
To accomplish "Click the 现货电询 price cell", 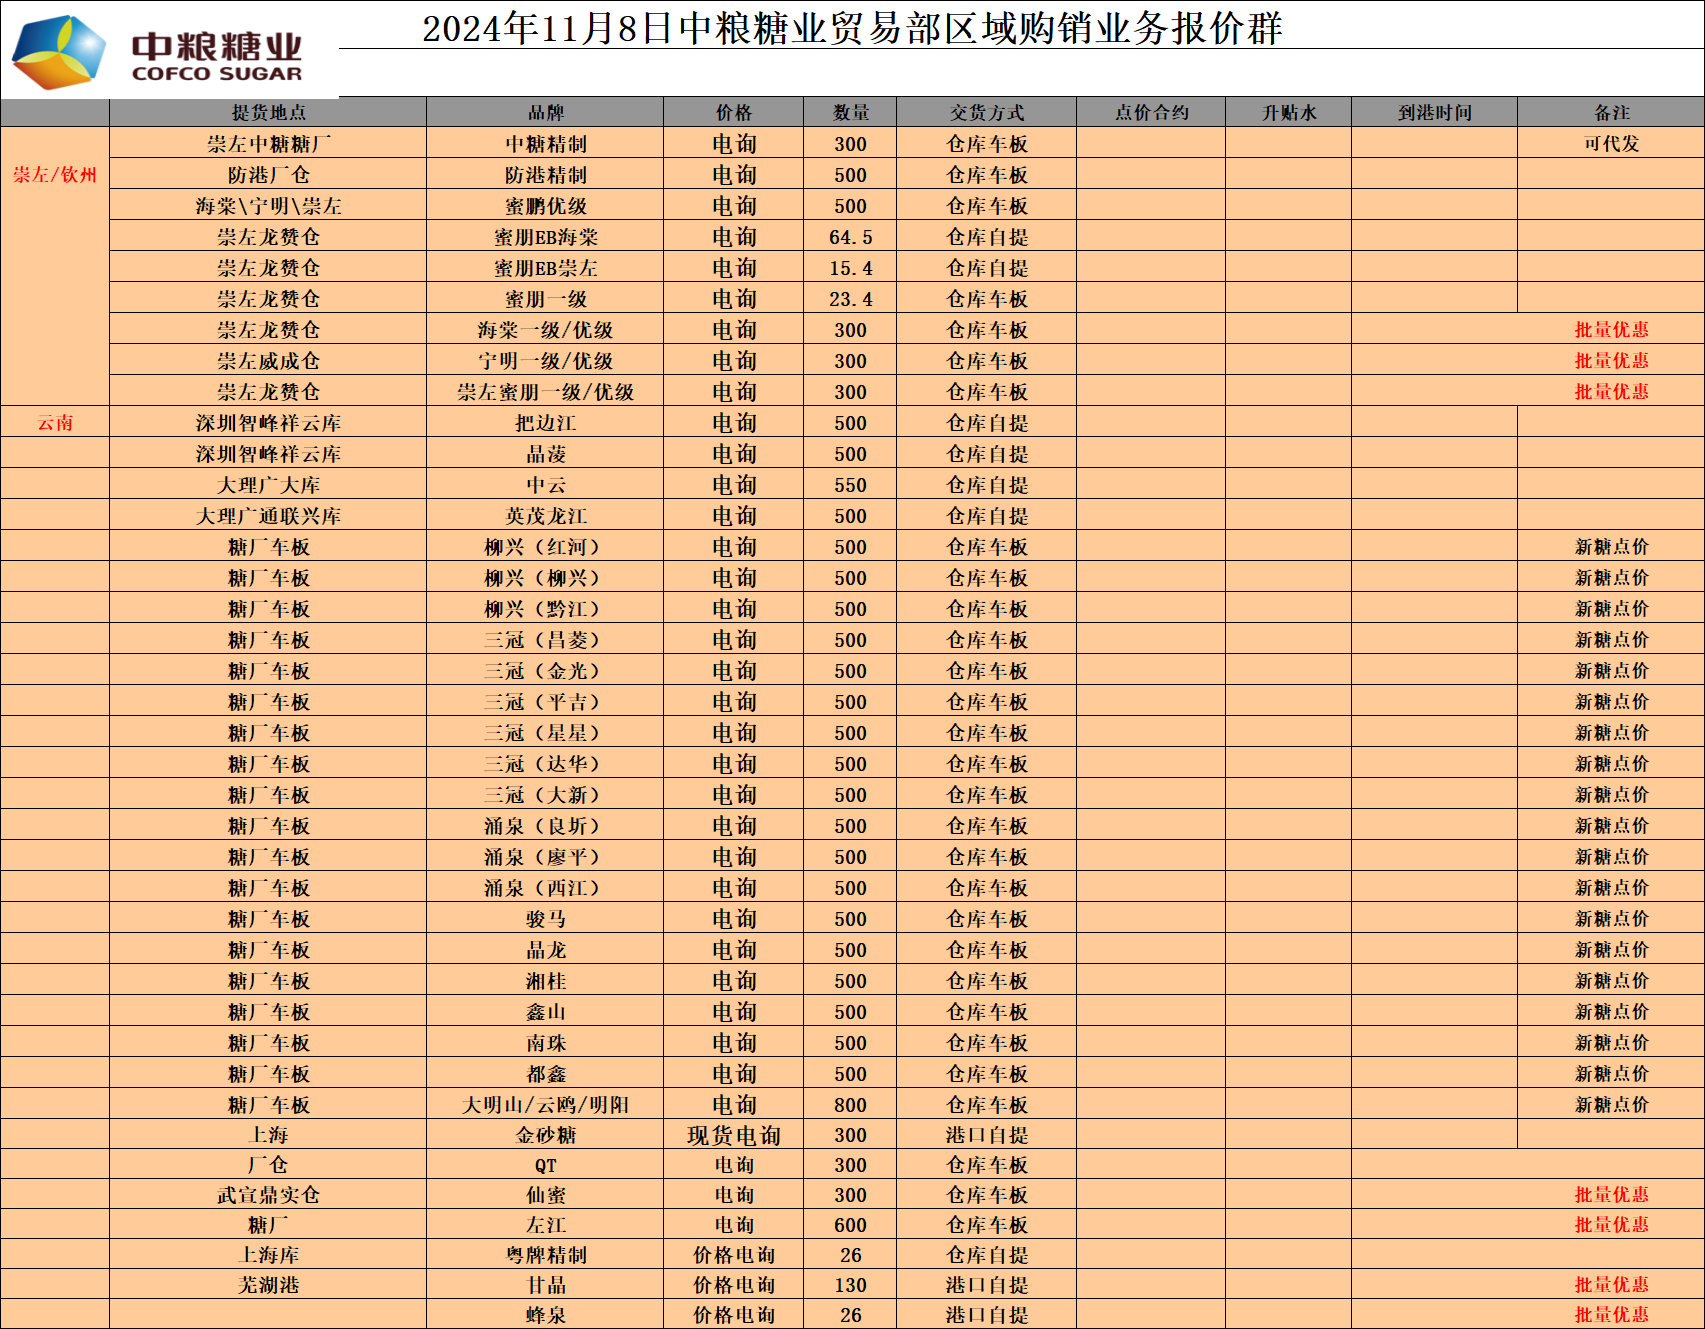I will (733, 1135).
